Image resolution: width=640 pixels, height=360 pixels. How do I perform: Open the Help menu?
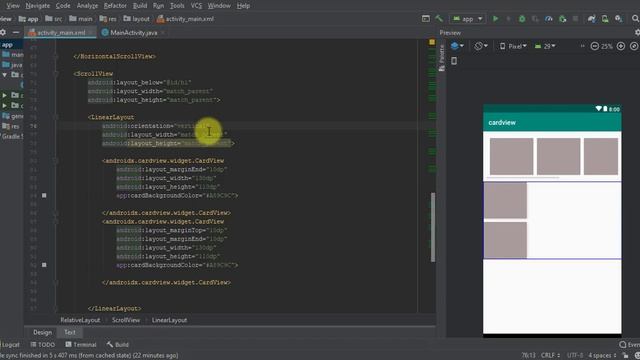[x=243, y=6]
